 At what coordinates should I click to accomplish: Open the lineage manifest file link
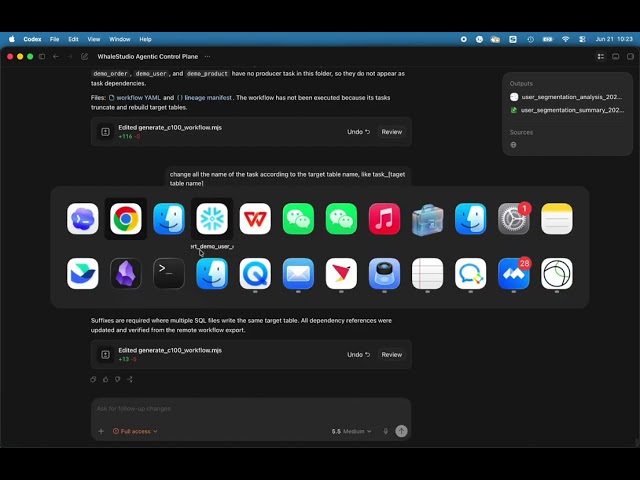pos(204,98)
